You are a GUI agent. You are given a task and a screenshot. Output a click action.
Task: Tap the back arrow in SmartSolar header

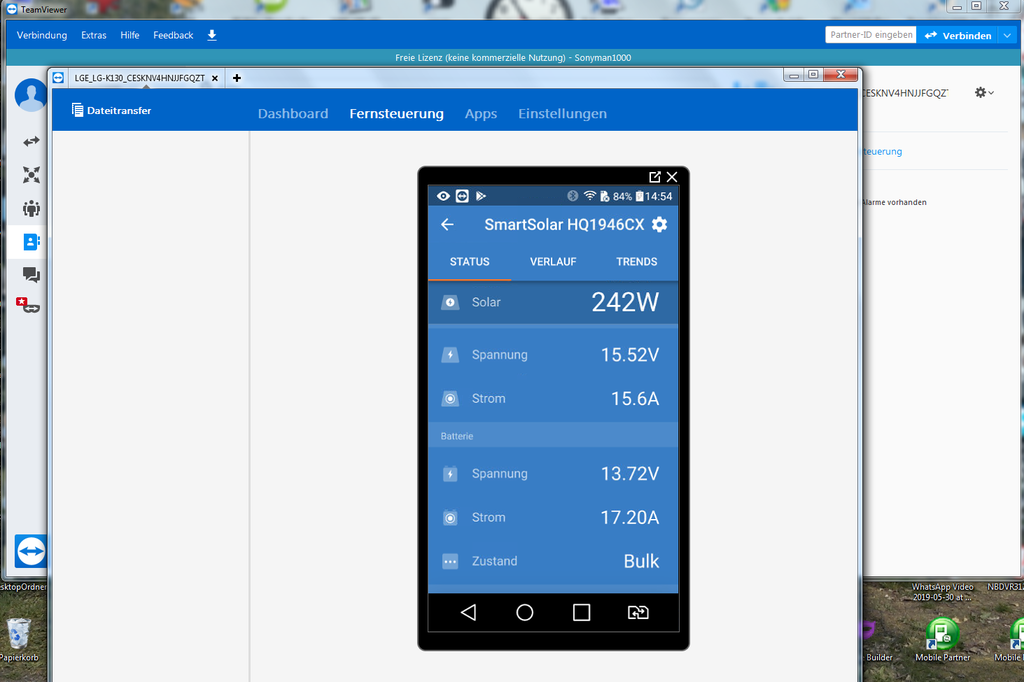(x=447, y=225)
